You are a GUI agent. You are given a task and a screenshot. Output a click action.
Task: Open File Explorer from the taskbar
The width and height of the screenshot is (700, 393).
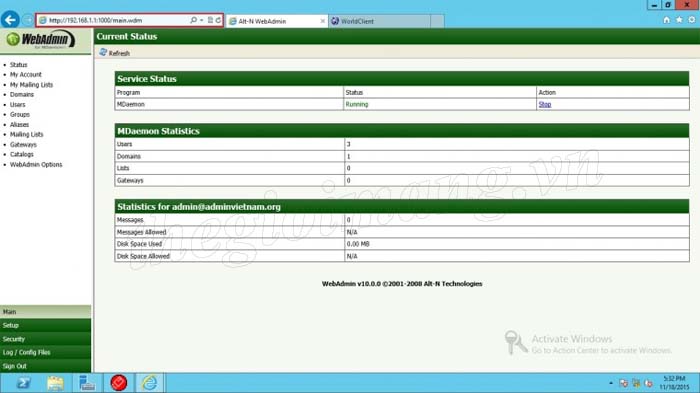pos(55,383)
